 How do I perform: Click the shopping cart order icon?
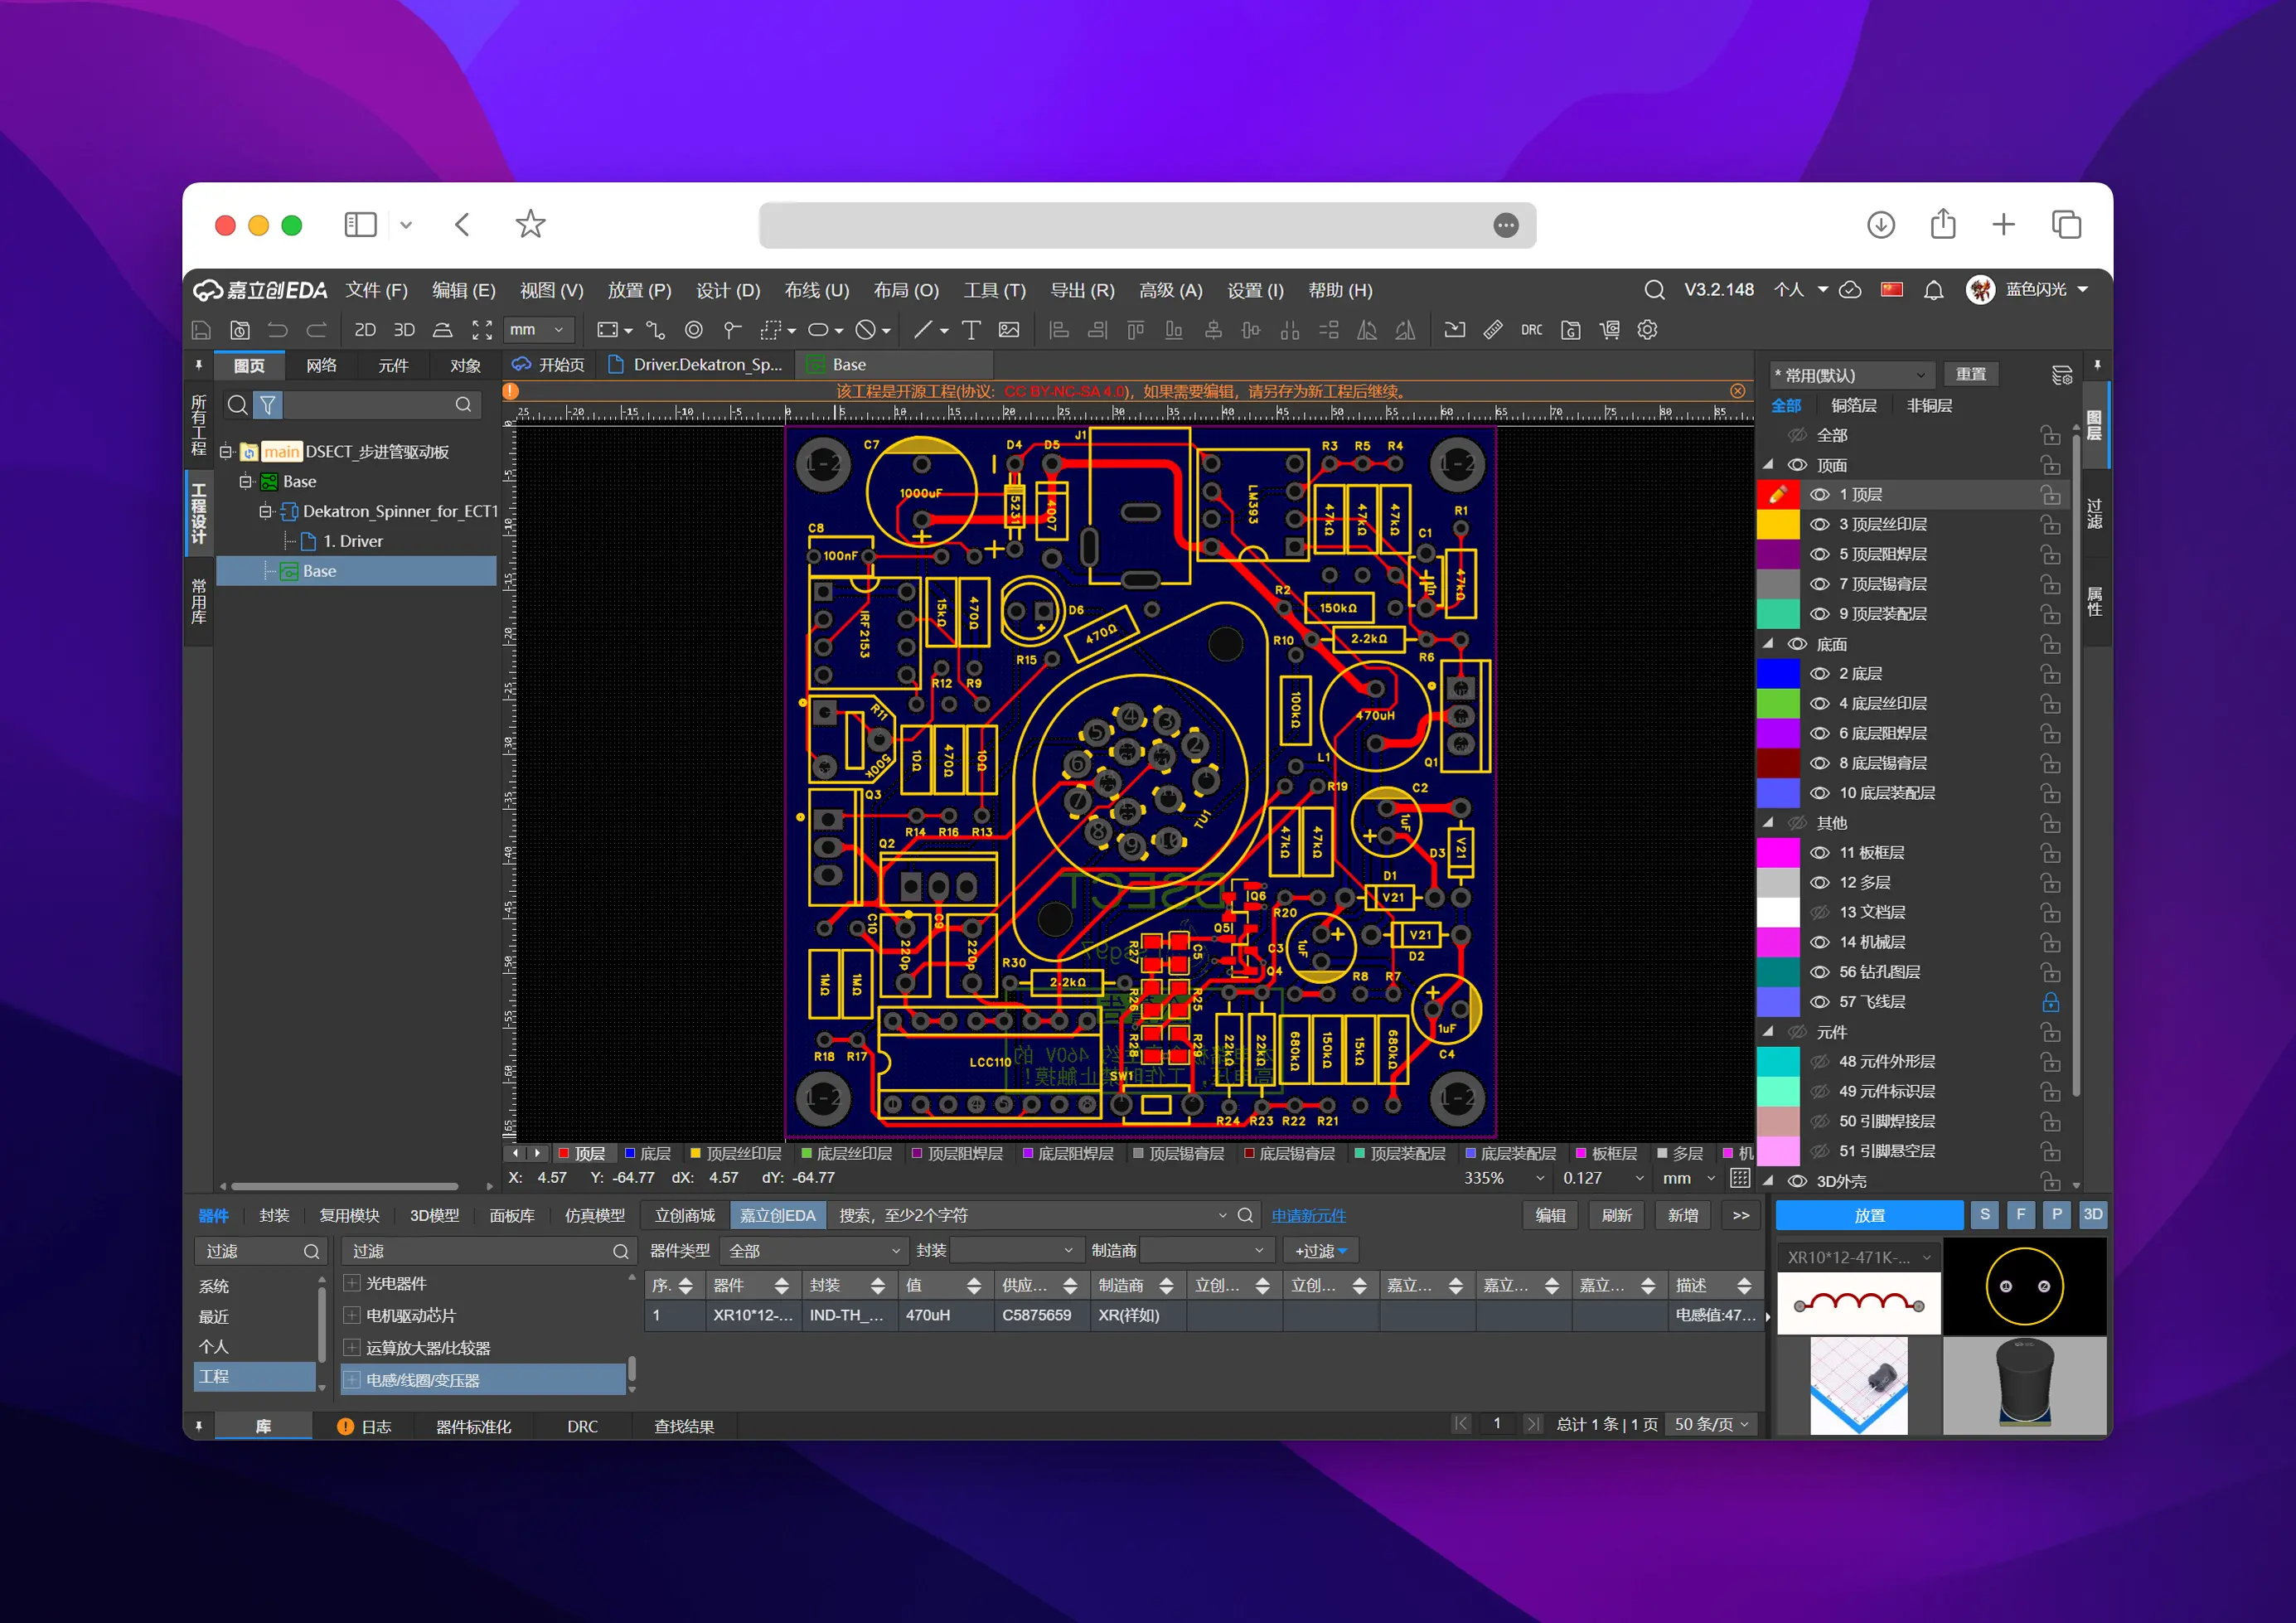click(1609, 330)
